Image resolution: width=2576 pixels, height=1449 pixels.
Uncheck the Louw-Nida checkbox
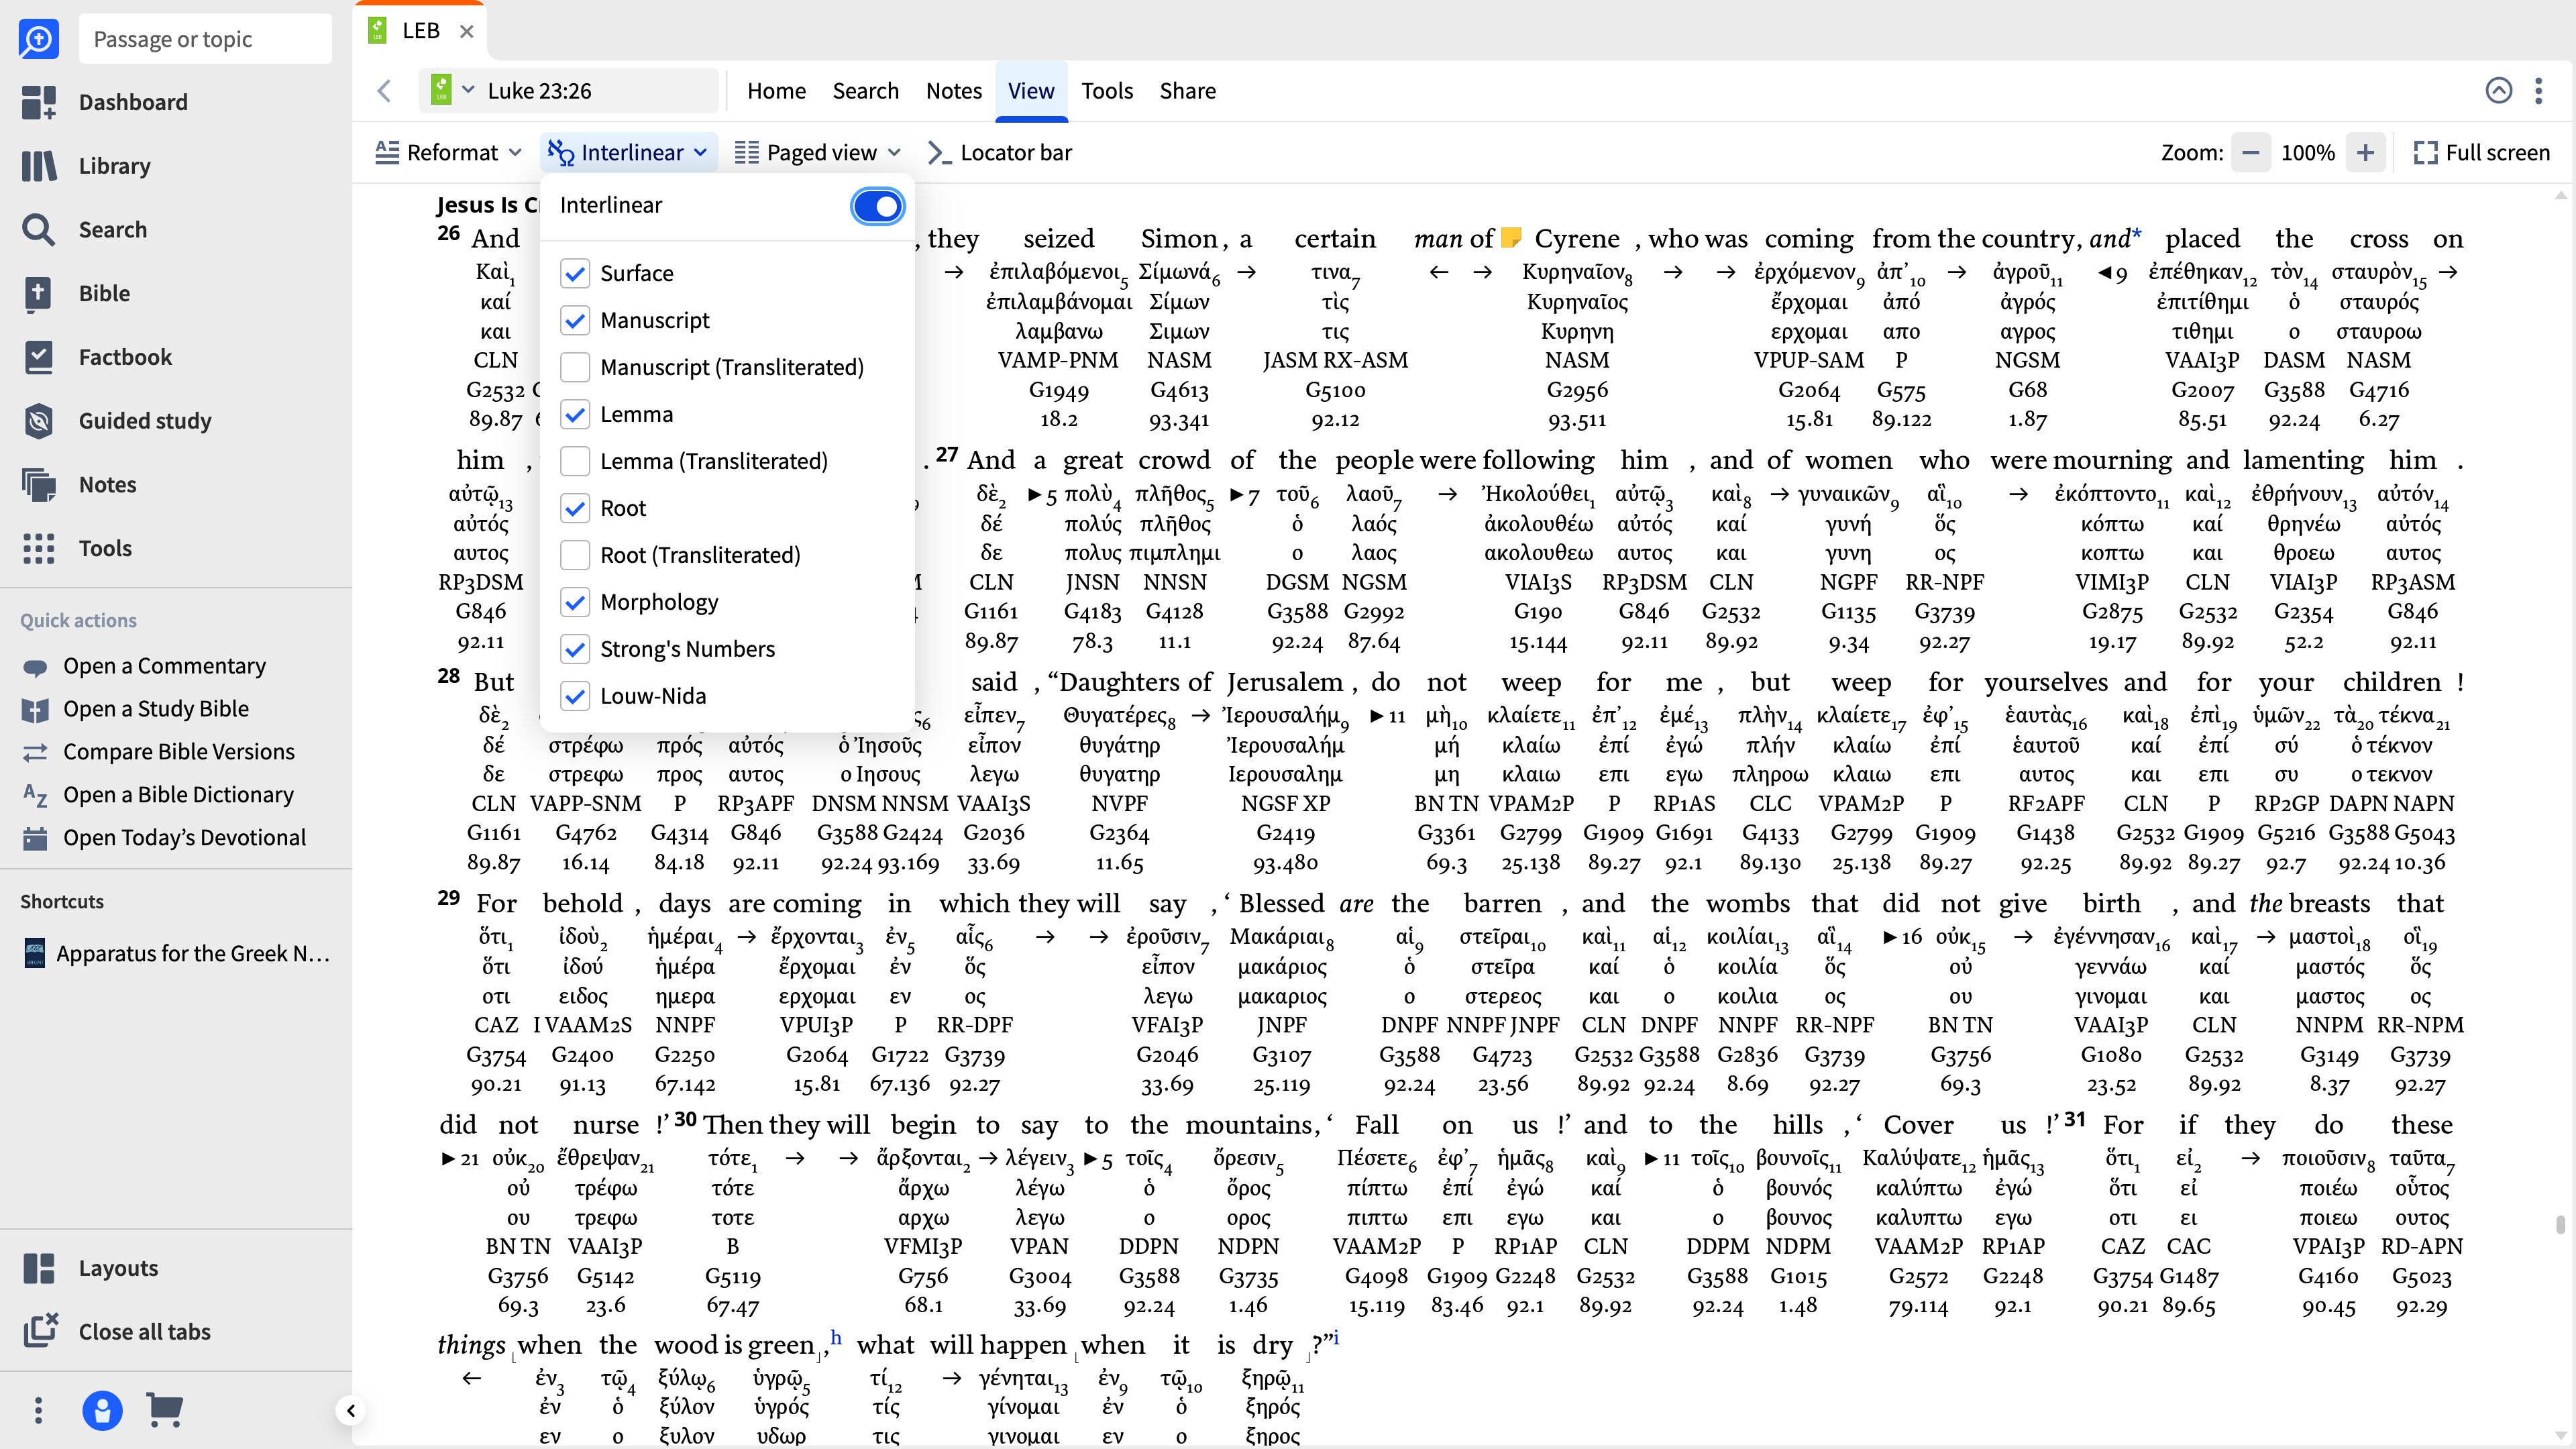click(575, 696)
